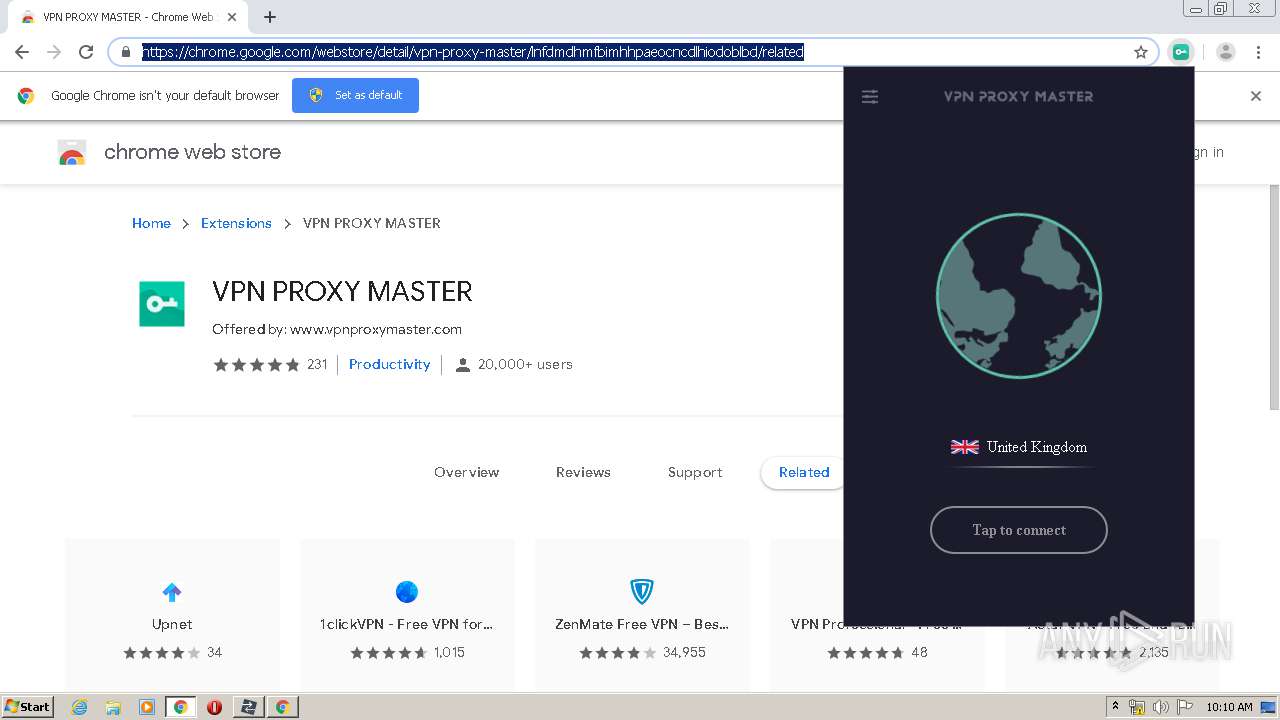Tap to connect VPN button
This screenshot has width=1280, height=720.
click(x=1018, y=530)
